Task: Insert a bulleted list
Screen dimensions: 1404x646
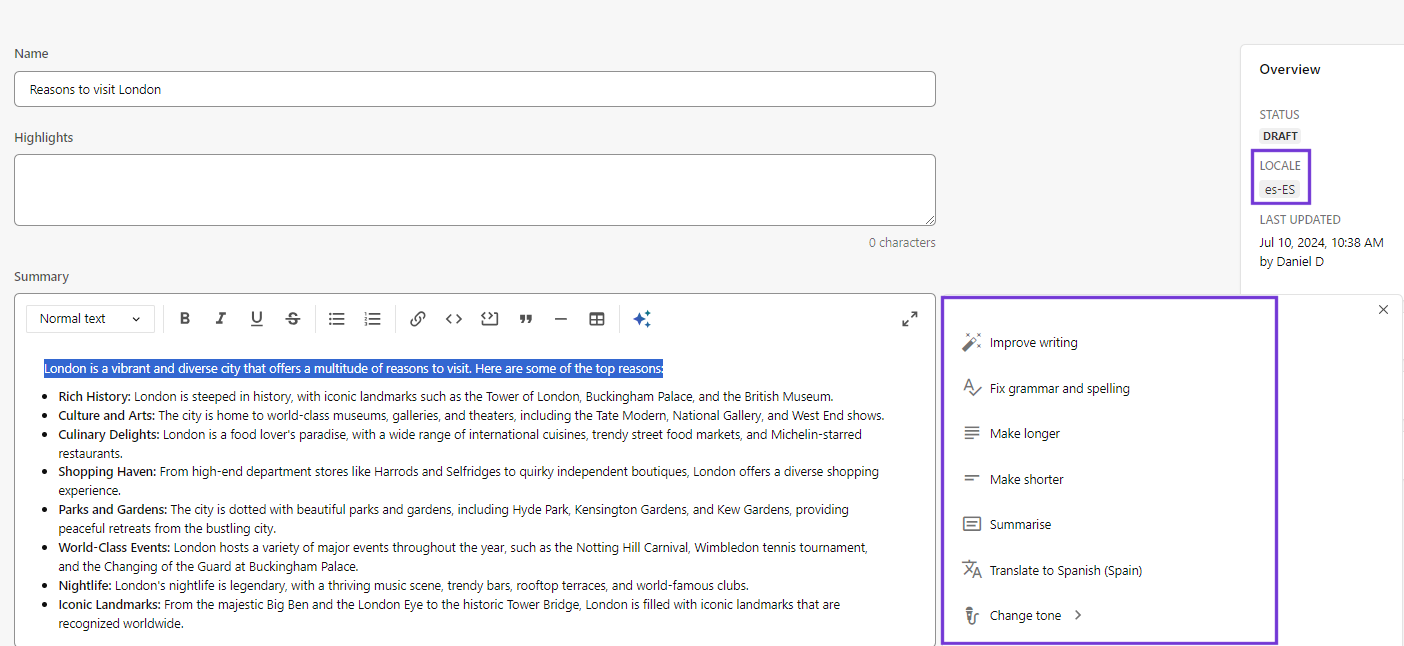Action: (x=337, y=319)
